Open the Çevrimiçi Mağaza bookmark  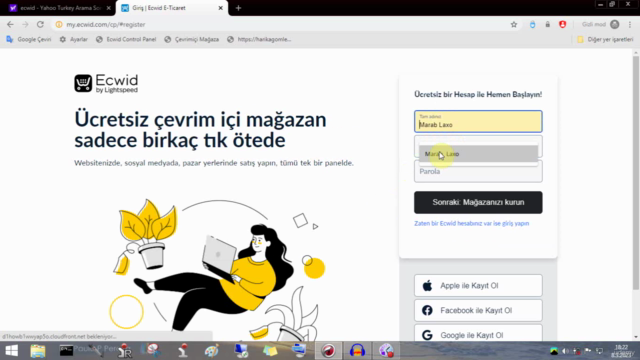(x=192, y=39)
